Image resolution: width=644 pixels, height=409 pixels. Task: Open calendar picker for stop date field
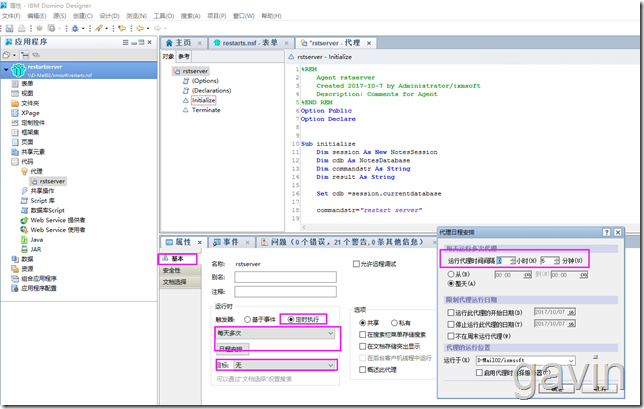[571, 324]
